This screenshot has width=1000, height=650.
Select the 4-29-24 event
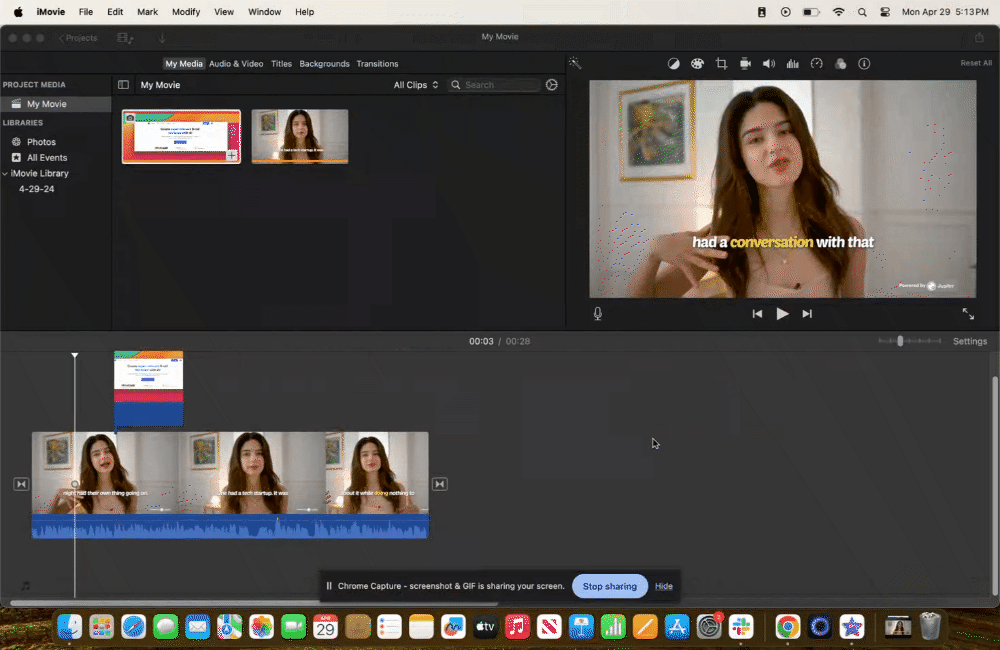click(x=36, y=189)
